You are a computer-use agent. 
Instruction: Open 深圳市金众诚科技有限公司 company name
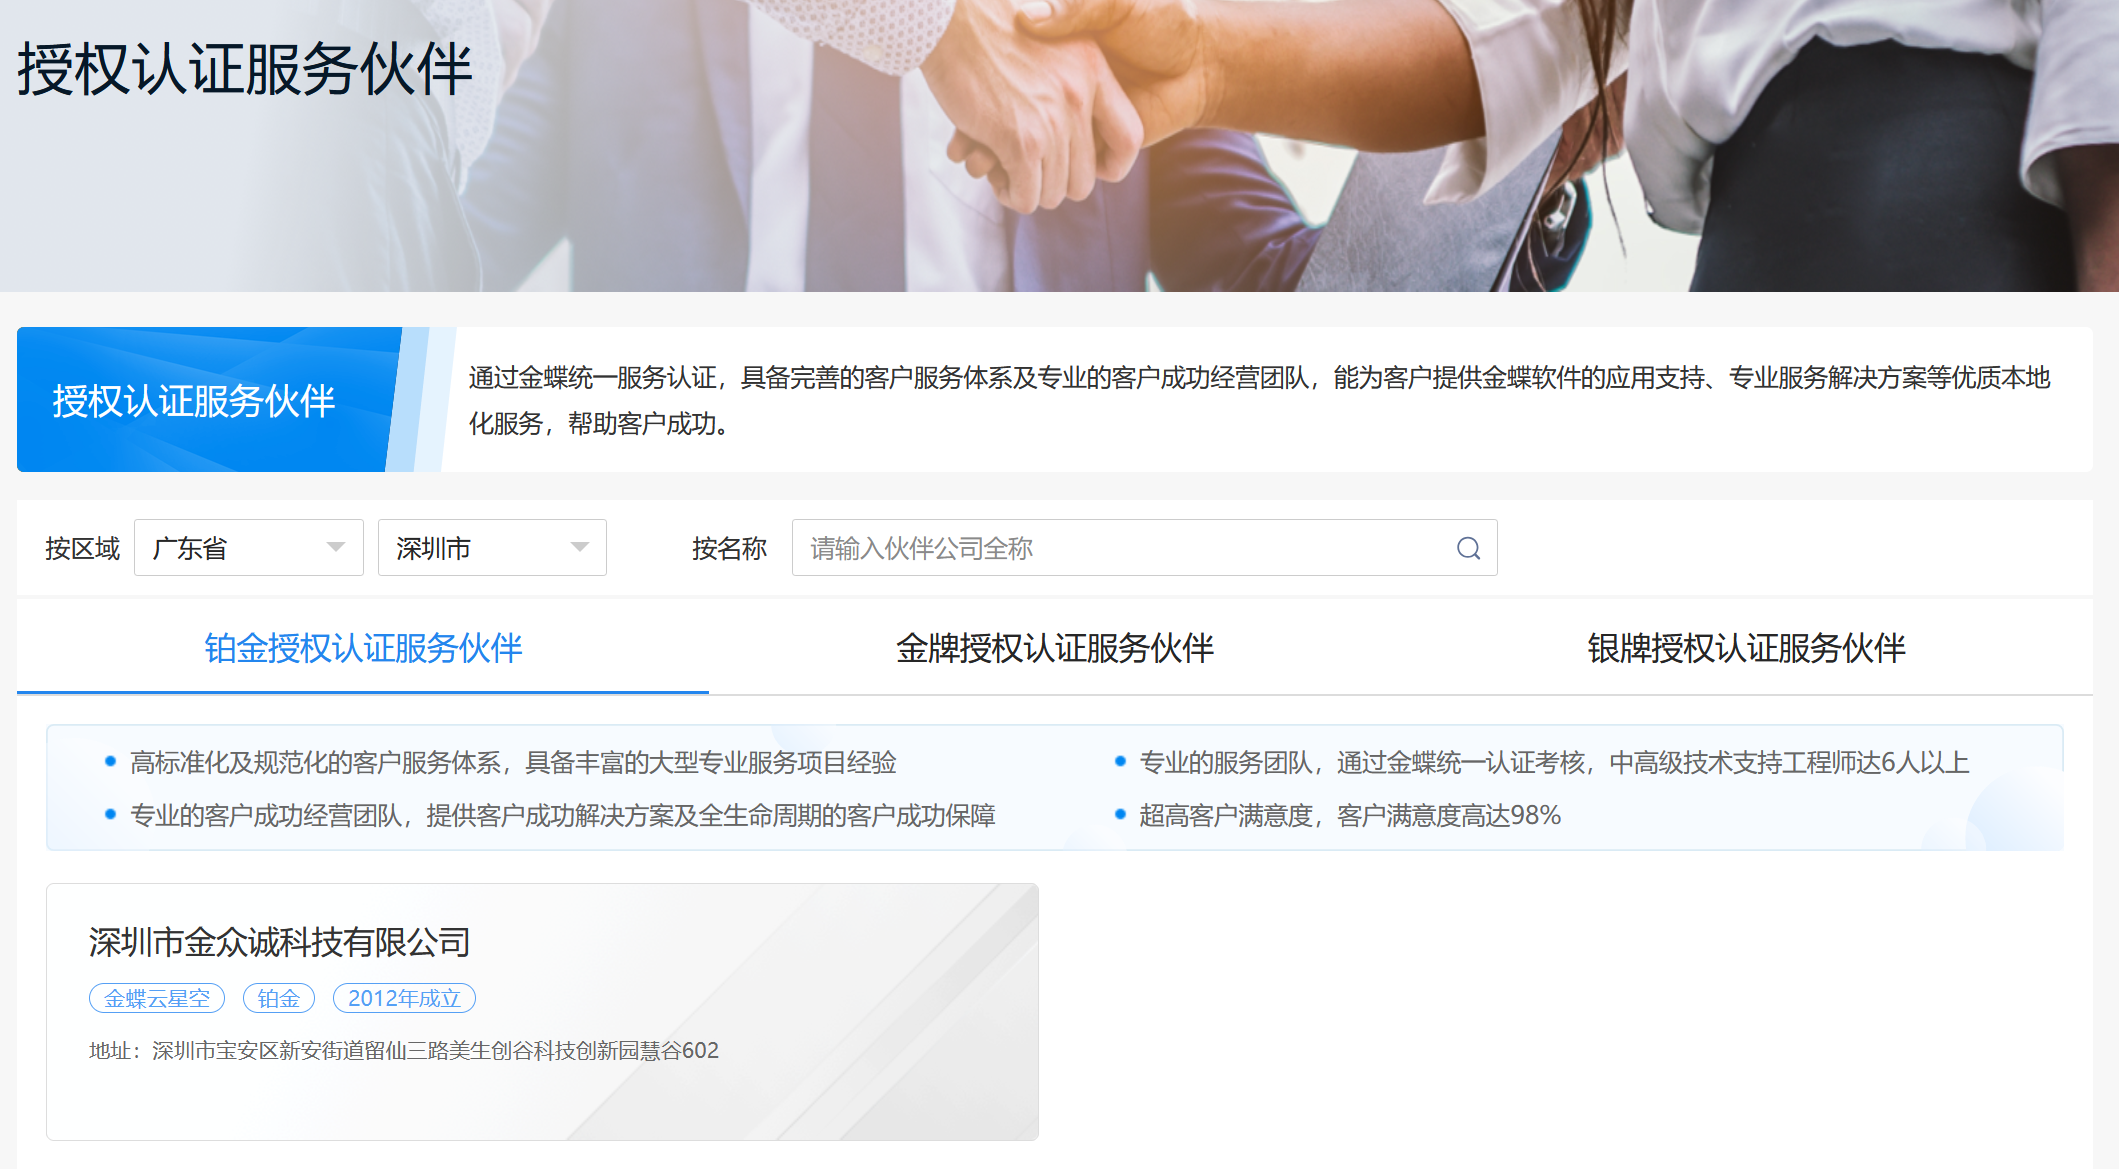point(280,942)
